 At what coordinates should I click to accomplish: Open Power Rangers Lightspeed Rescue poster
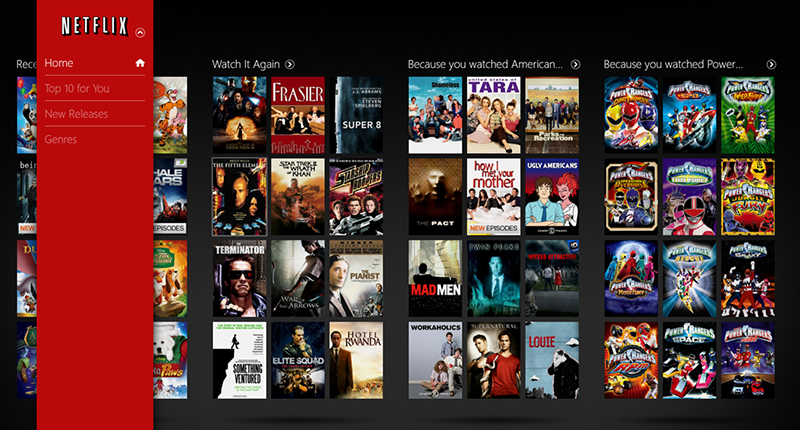click(690, 279)
